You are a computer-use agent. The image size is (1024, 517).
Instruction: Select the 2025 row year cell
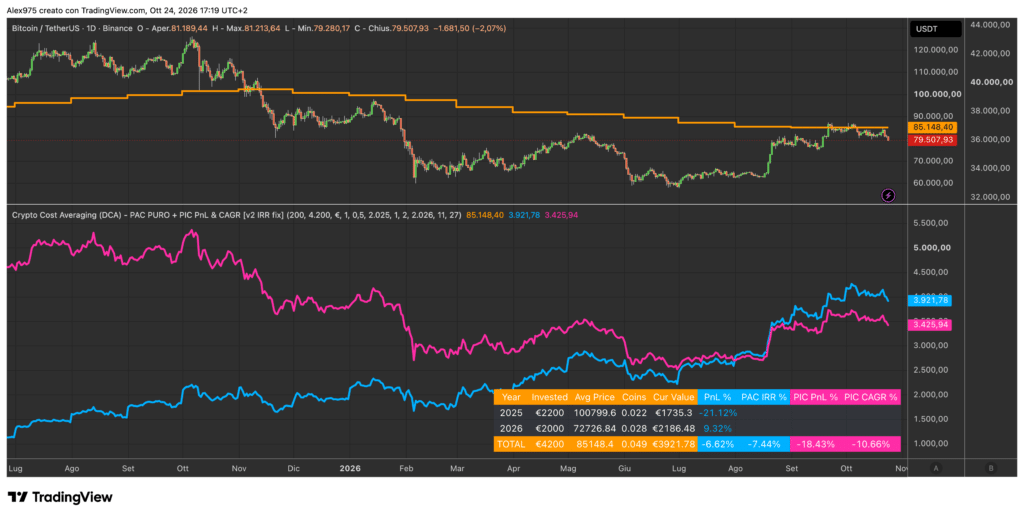[x=511, y=413]
